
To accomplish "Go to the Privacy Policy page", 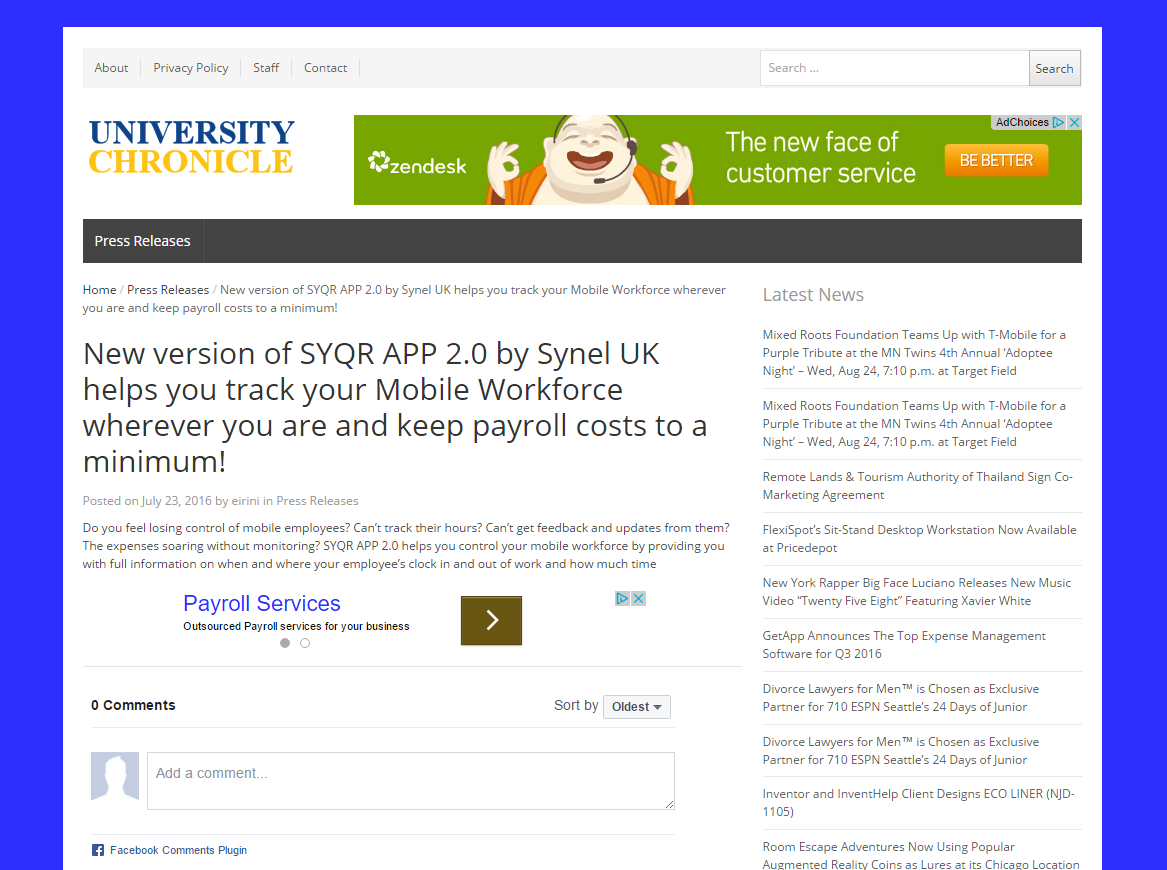I will pyautogui.click(x=190, y=68).
